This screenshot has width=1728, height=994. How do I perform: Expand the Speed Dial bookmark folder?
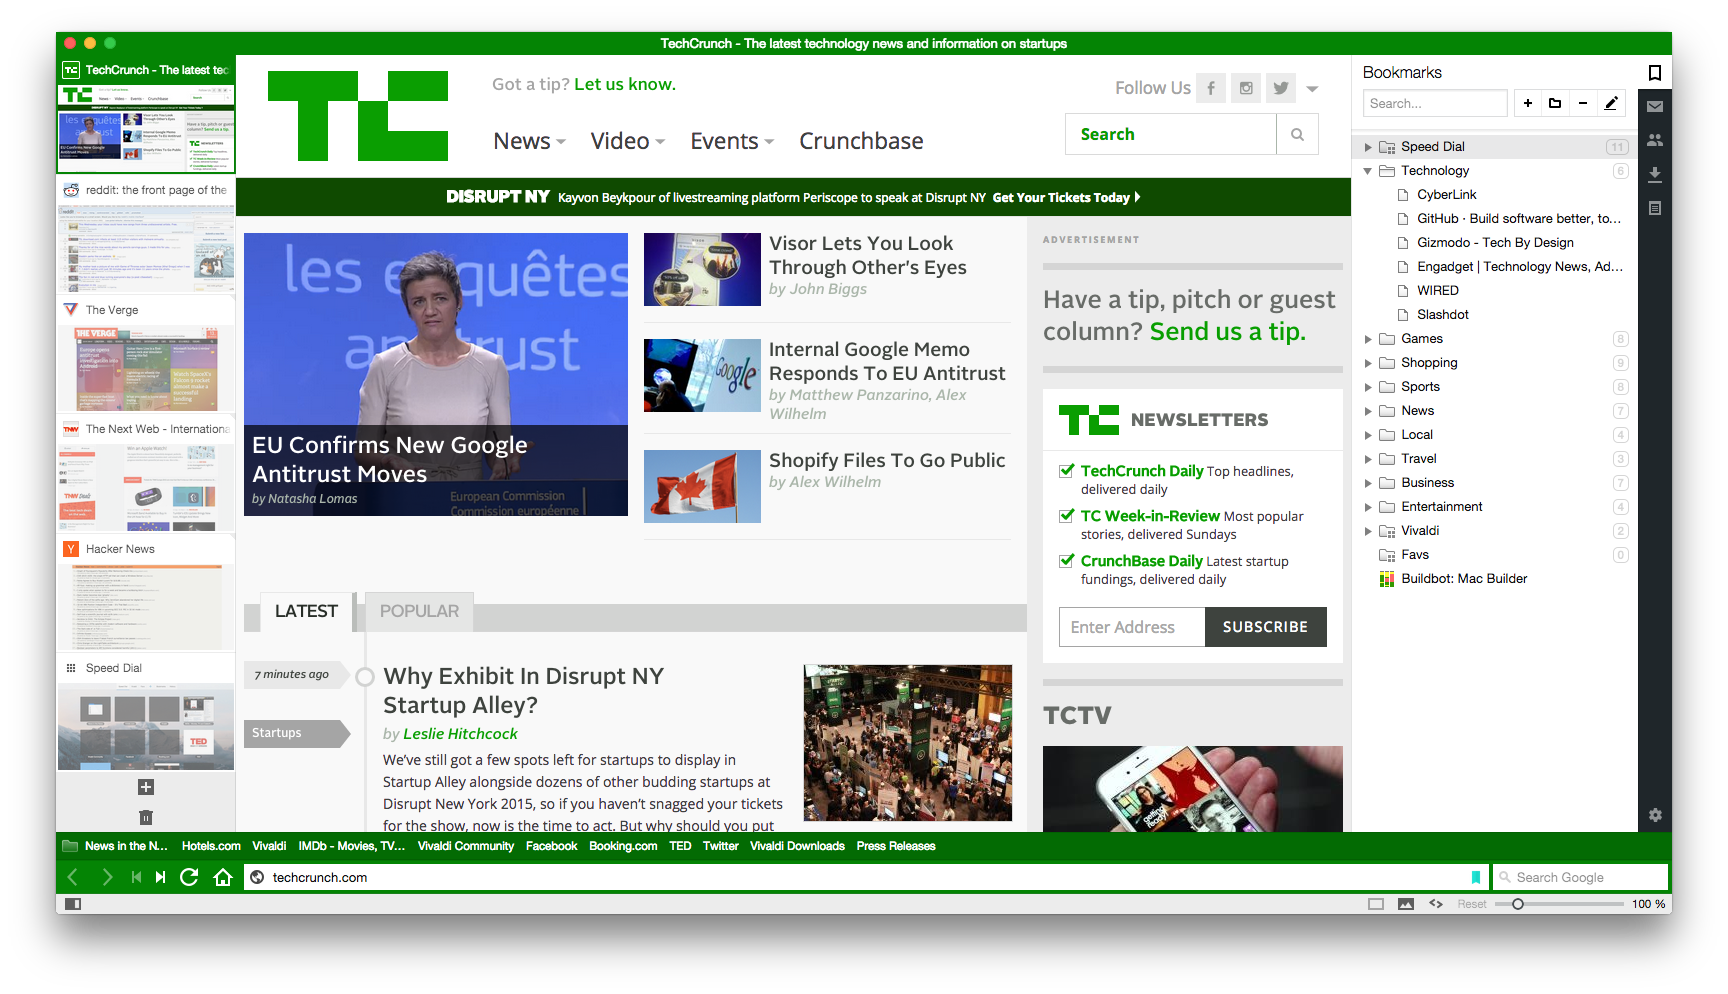coord(1368,147)
